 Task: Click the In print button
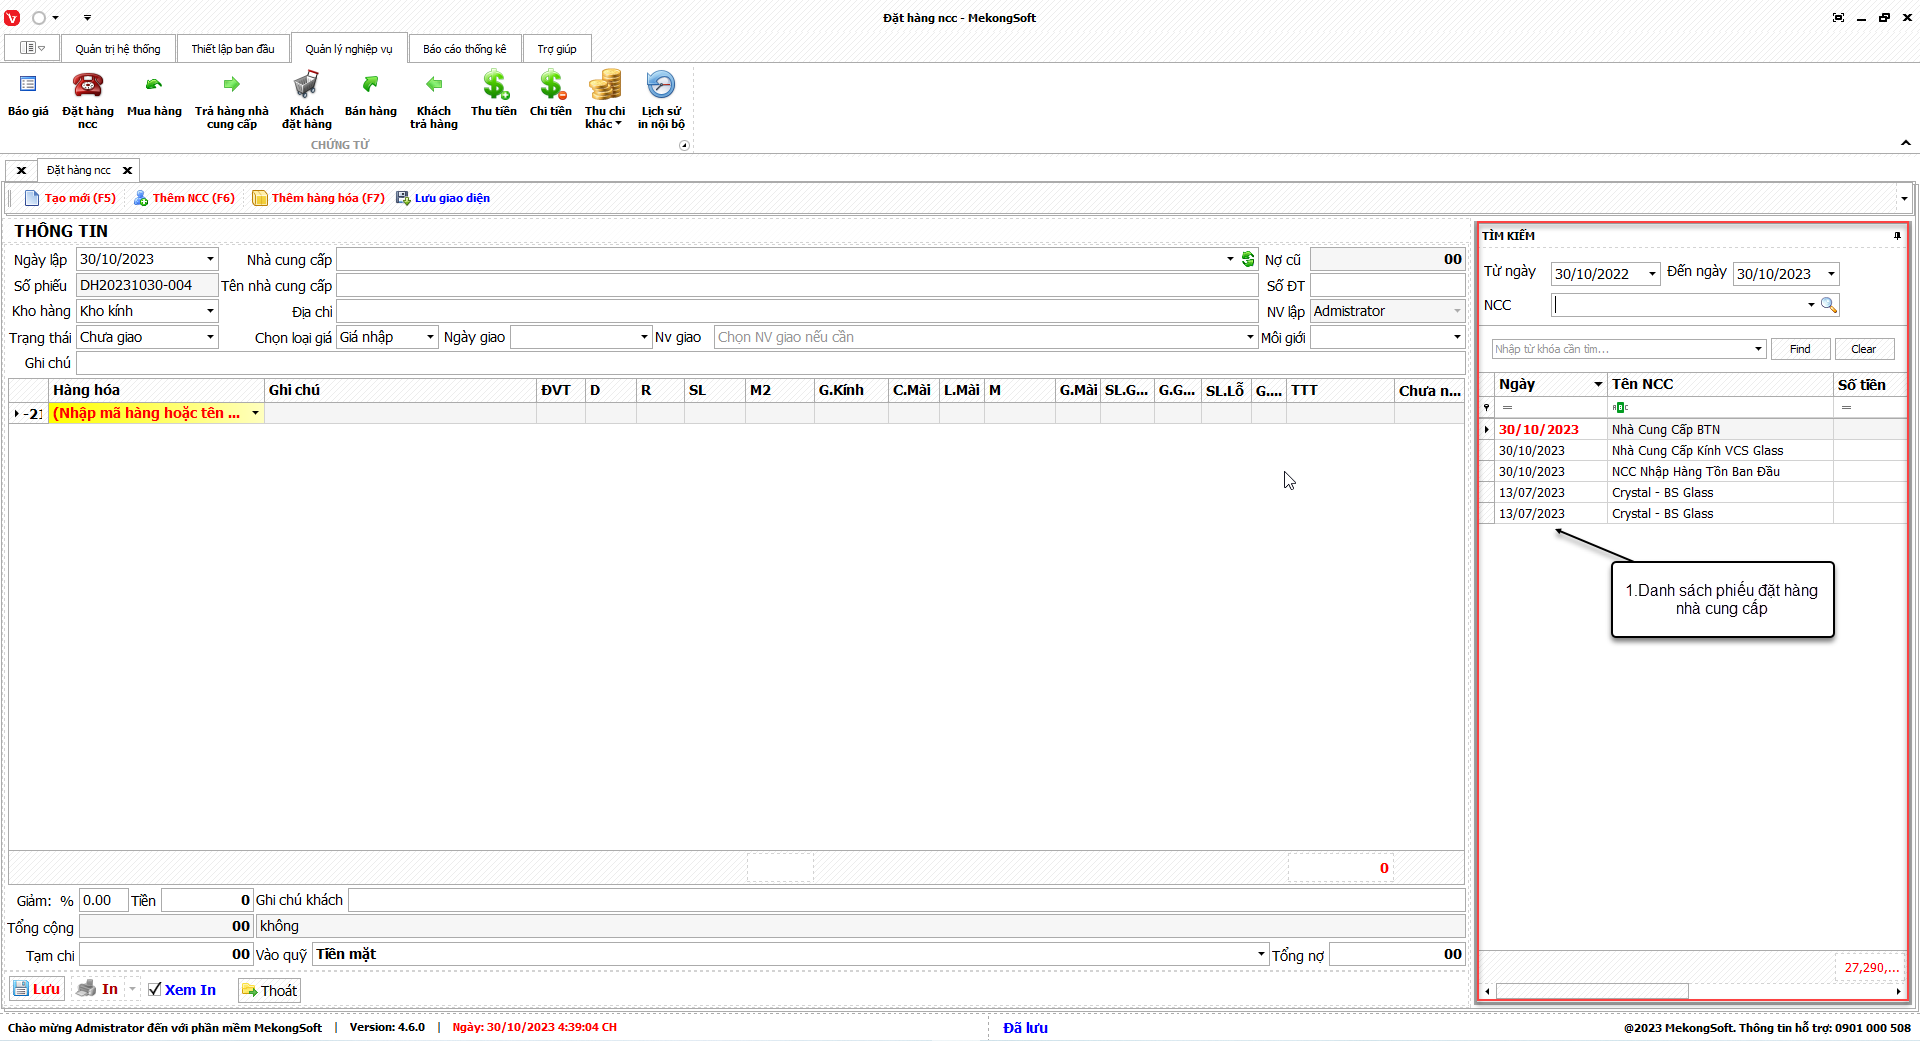pos(99,989)
